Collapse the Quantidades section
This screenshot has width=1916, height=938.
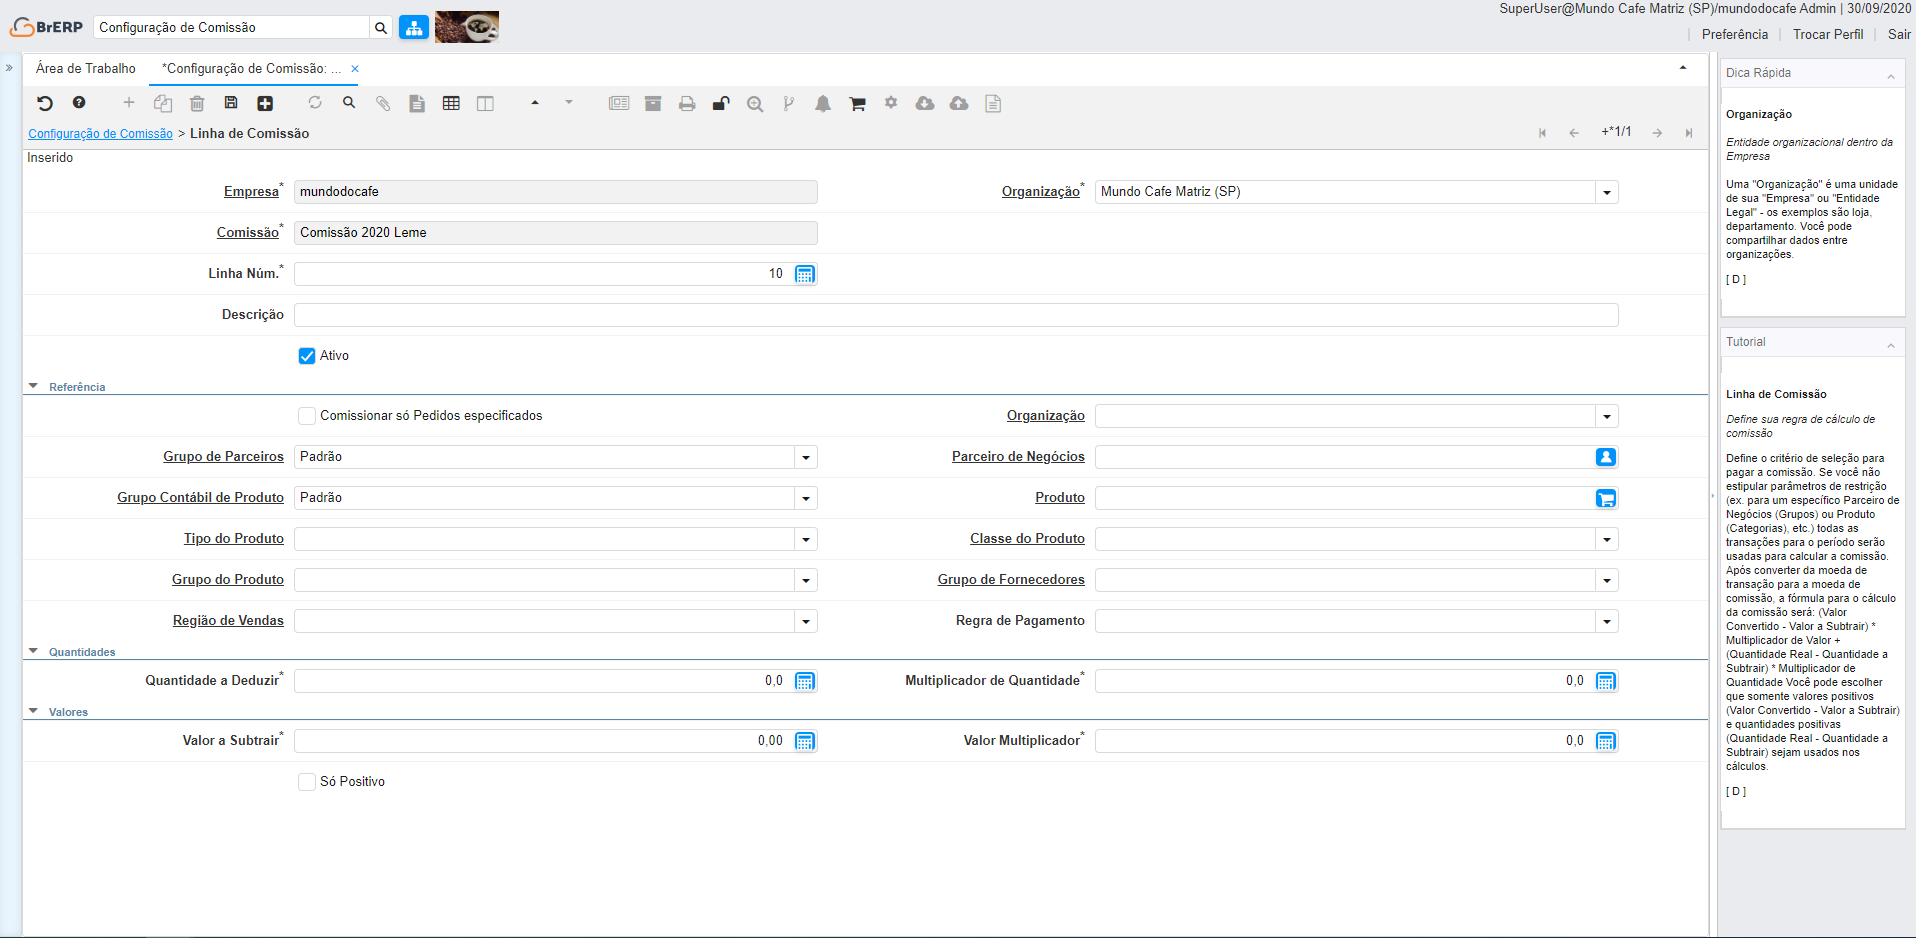tap(34, 651)
